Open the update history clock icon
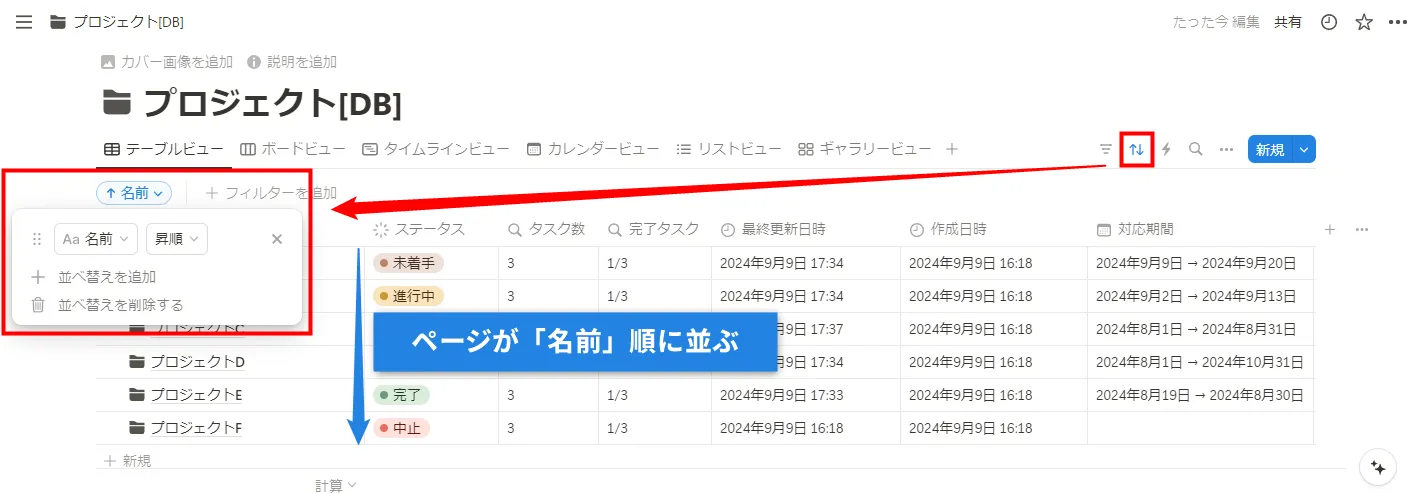Viewport: 1424px width, 493px height. point(1329,22)
